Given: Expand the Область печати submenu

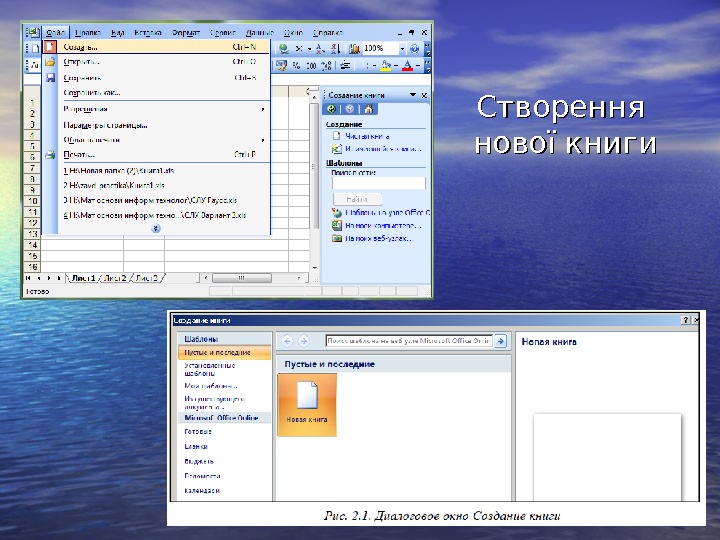Looking at the screenshot, I should [156, 140].
